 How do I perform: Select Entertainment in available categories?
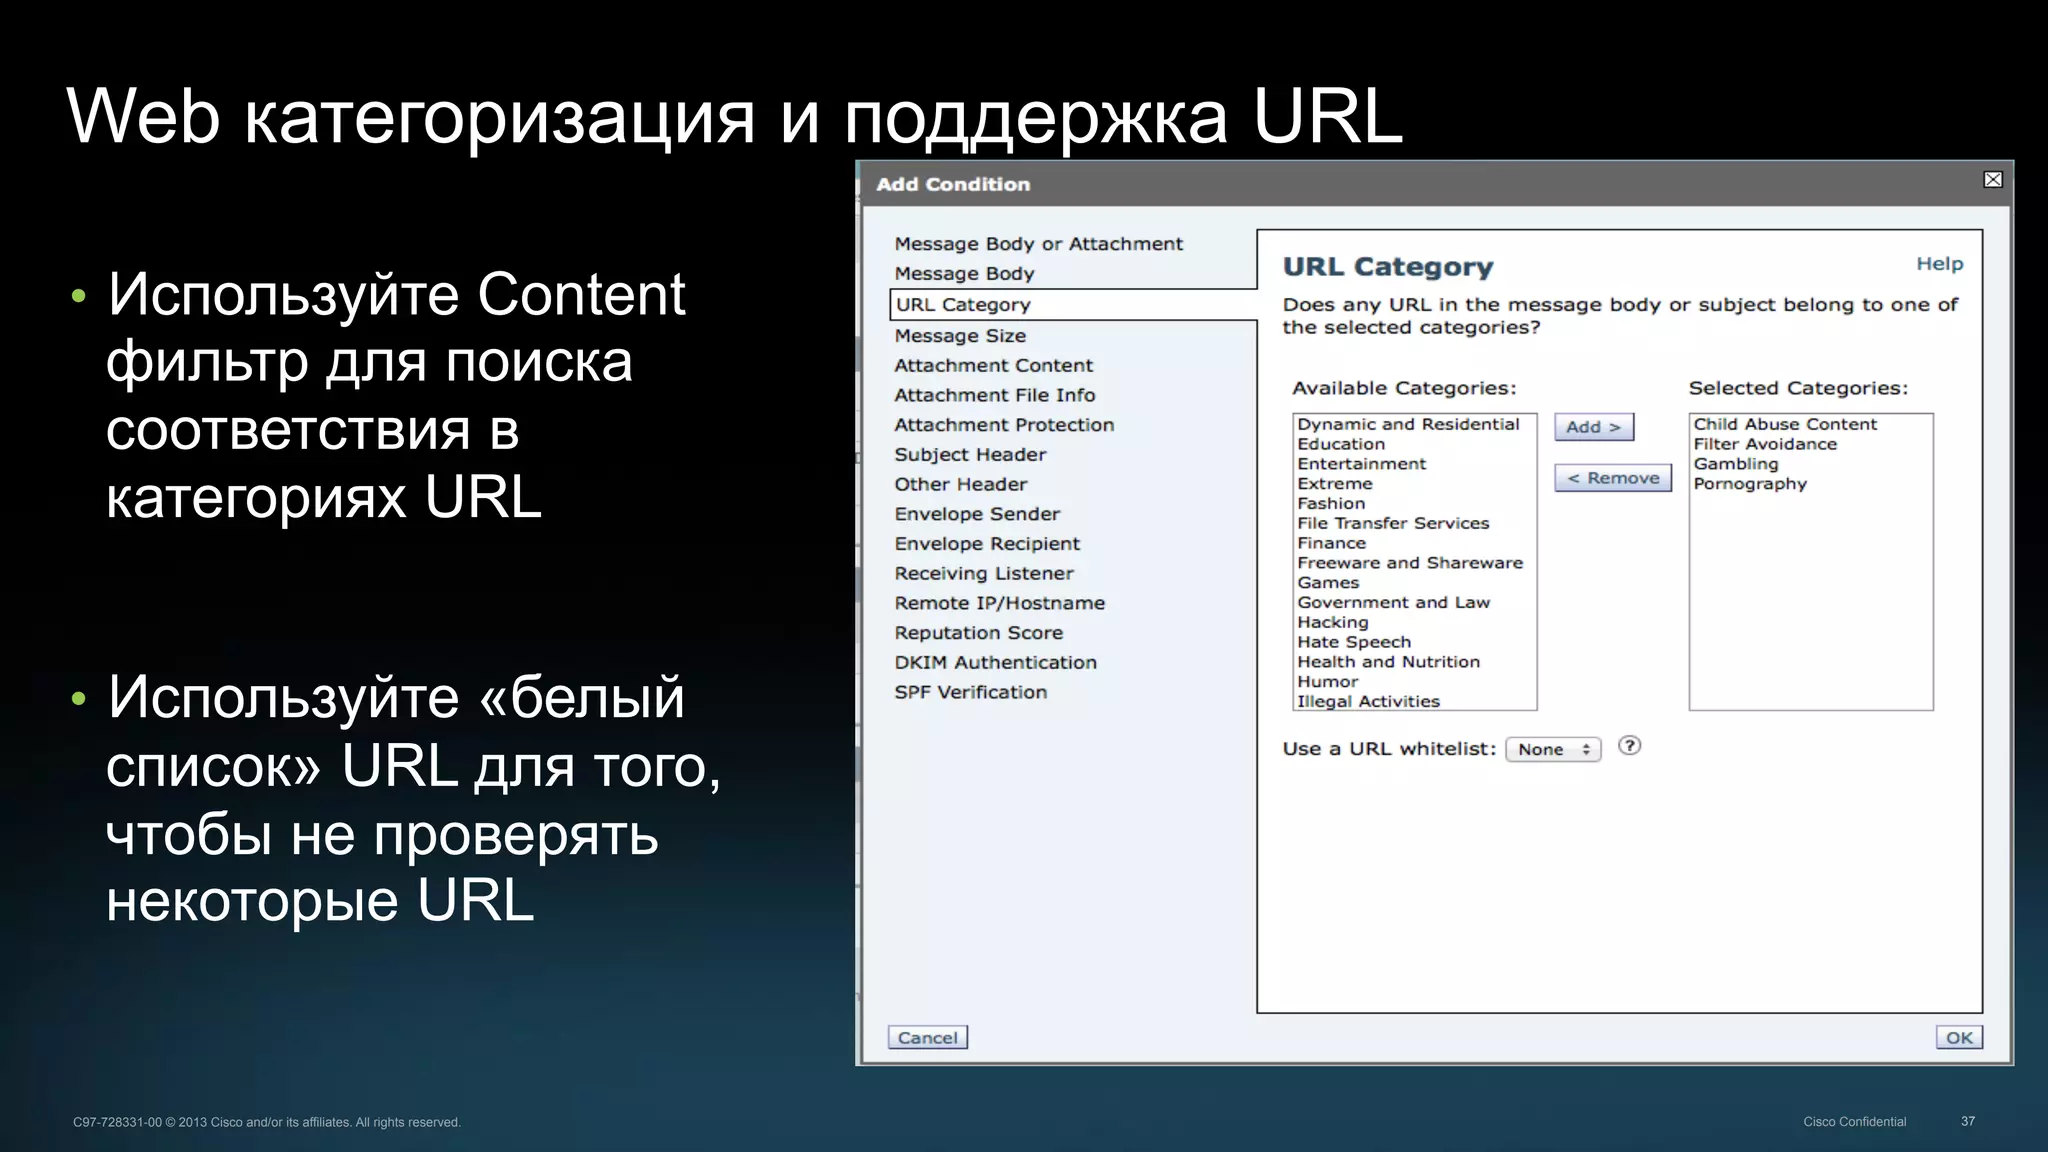(x=1414, y=464)
